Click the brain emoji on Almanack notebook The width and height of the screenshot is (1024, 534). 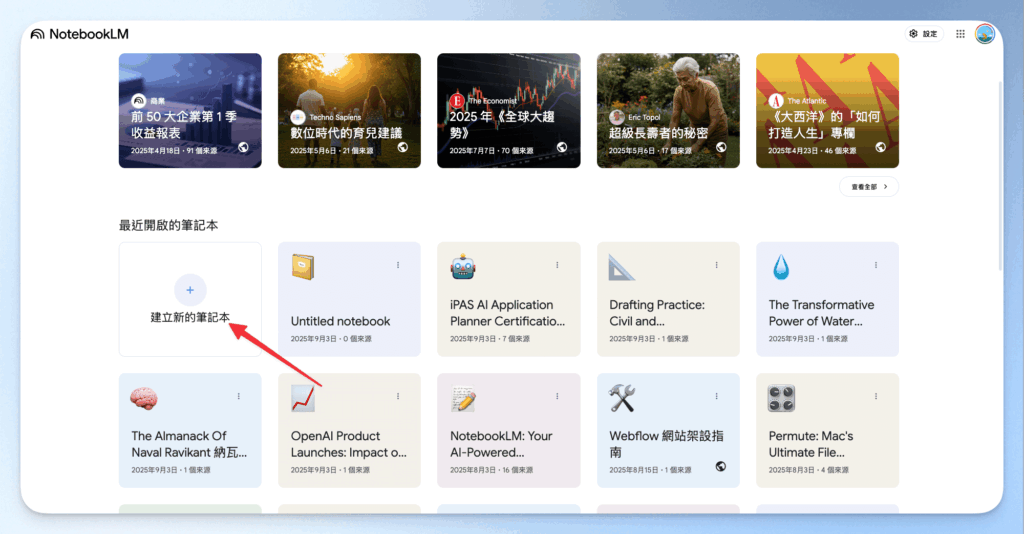point(144,399)
